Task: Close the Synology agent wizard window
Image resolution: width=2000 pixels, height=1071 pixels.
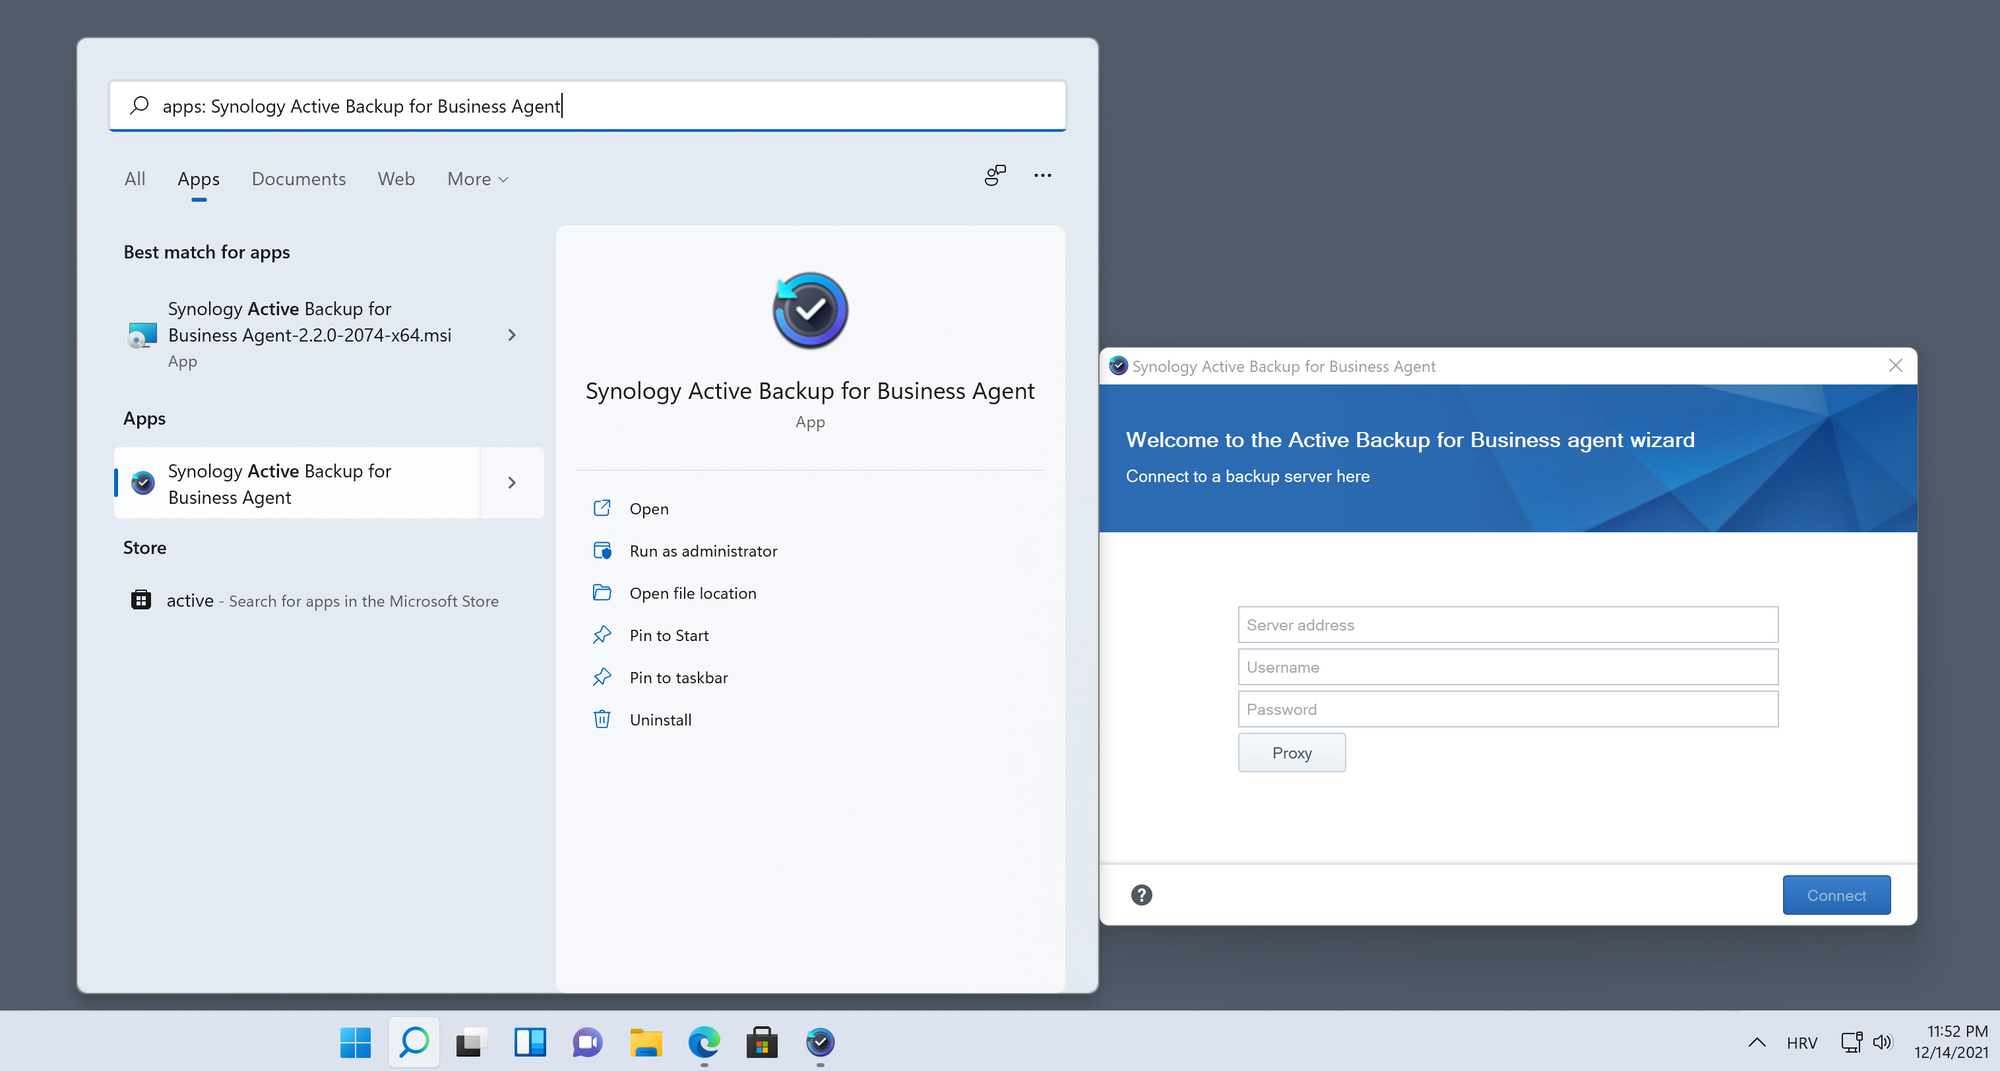Action: [x=1895, y=366]
